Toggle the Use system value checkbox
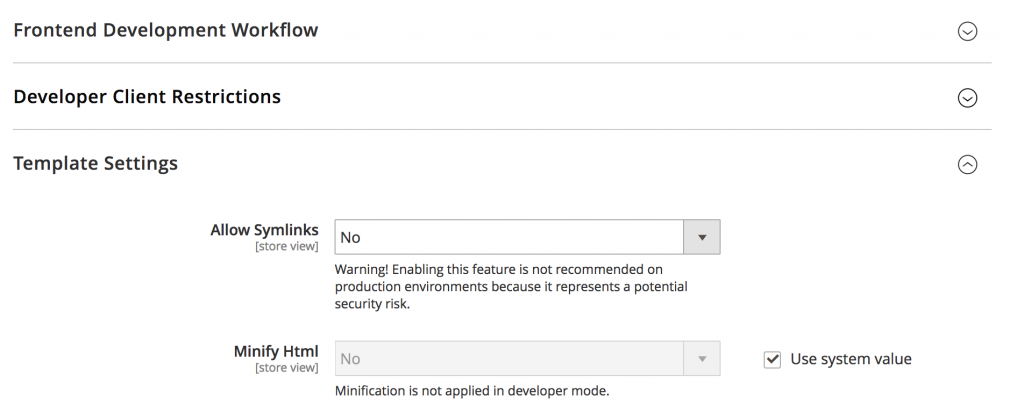 (x=772, y=359)
